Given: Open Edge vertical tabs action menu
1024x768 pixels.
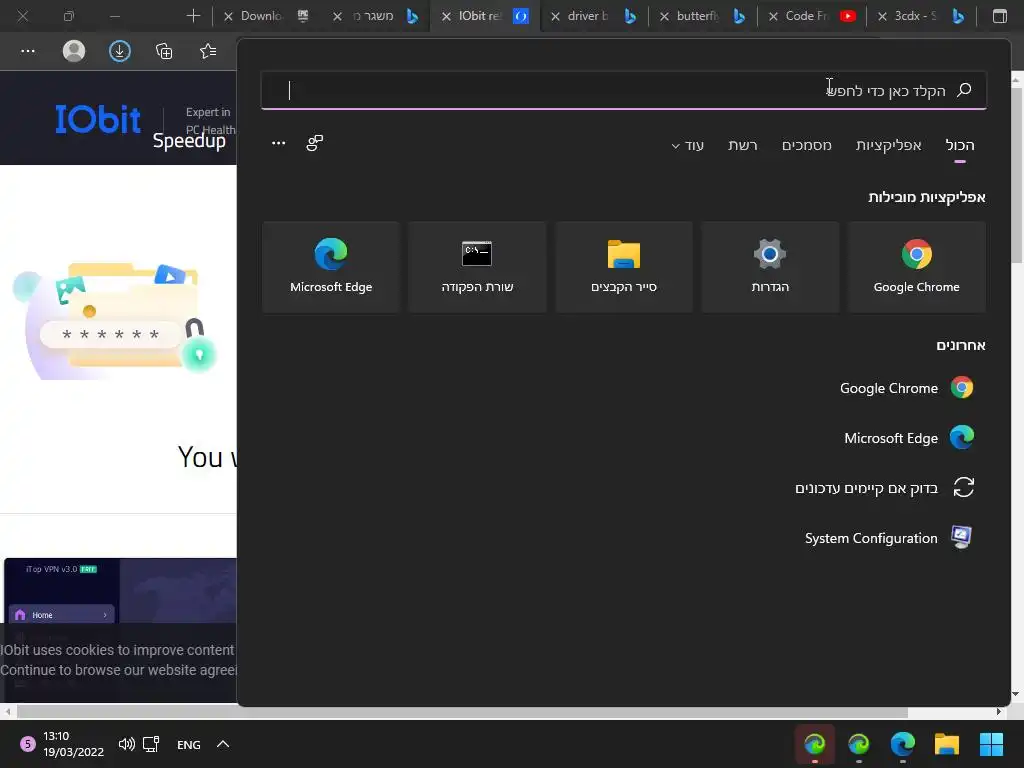Looking at the screenshot, I should 1000,16.
